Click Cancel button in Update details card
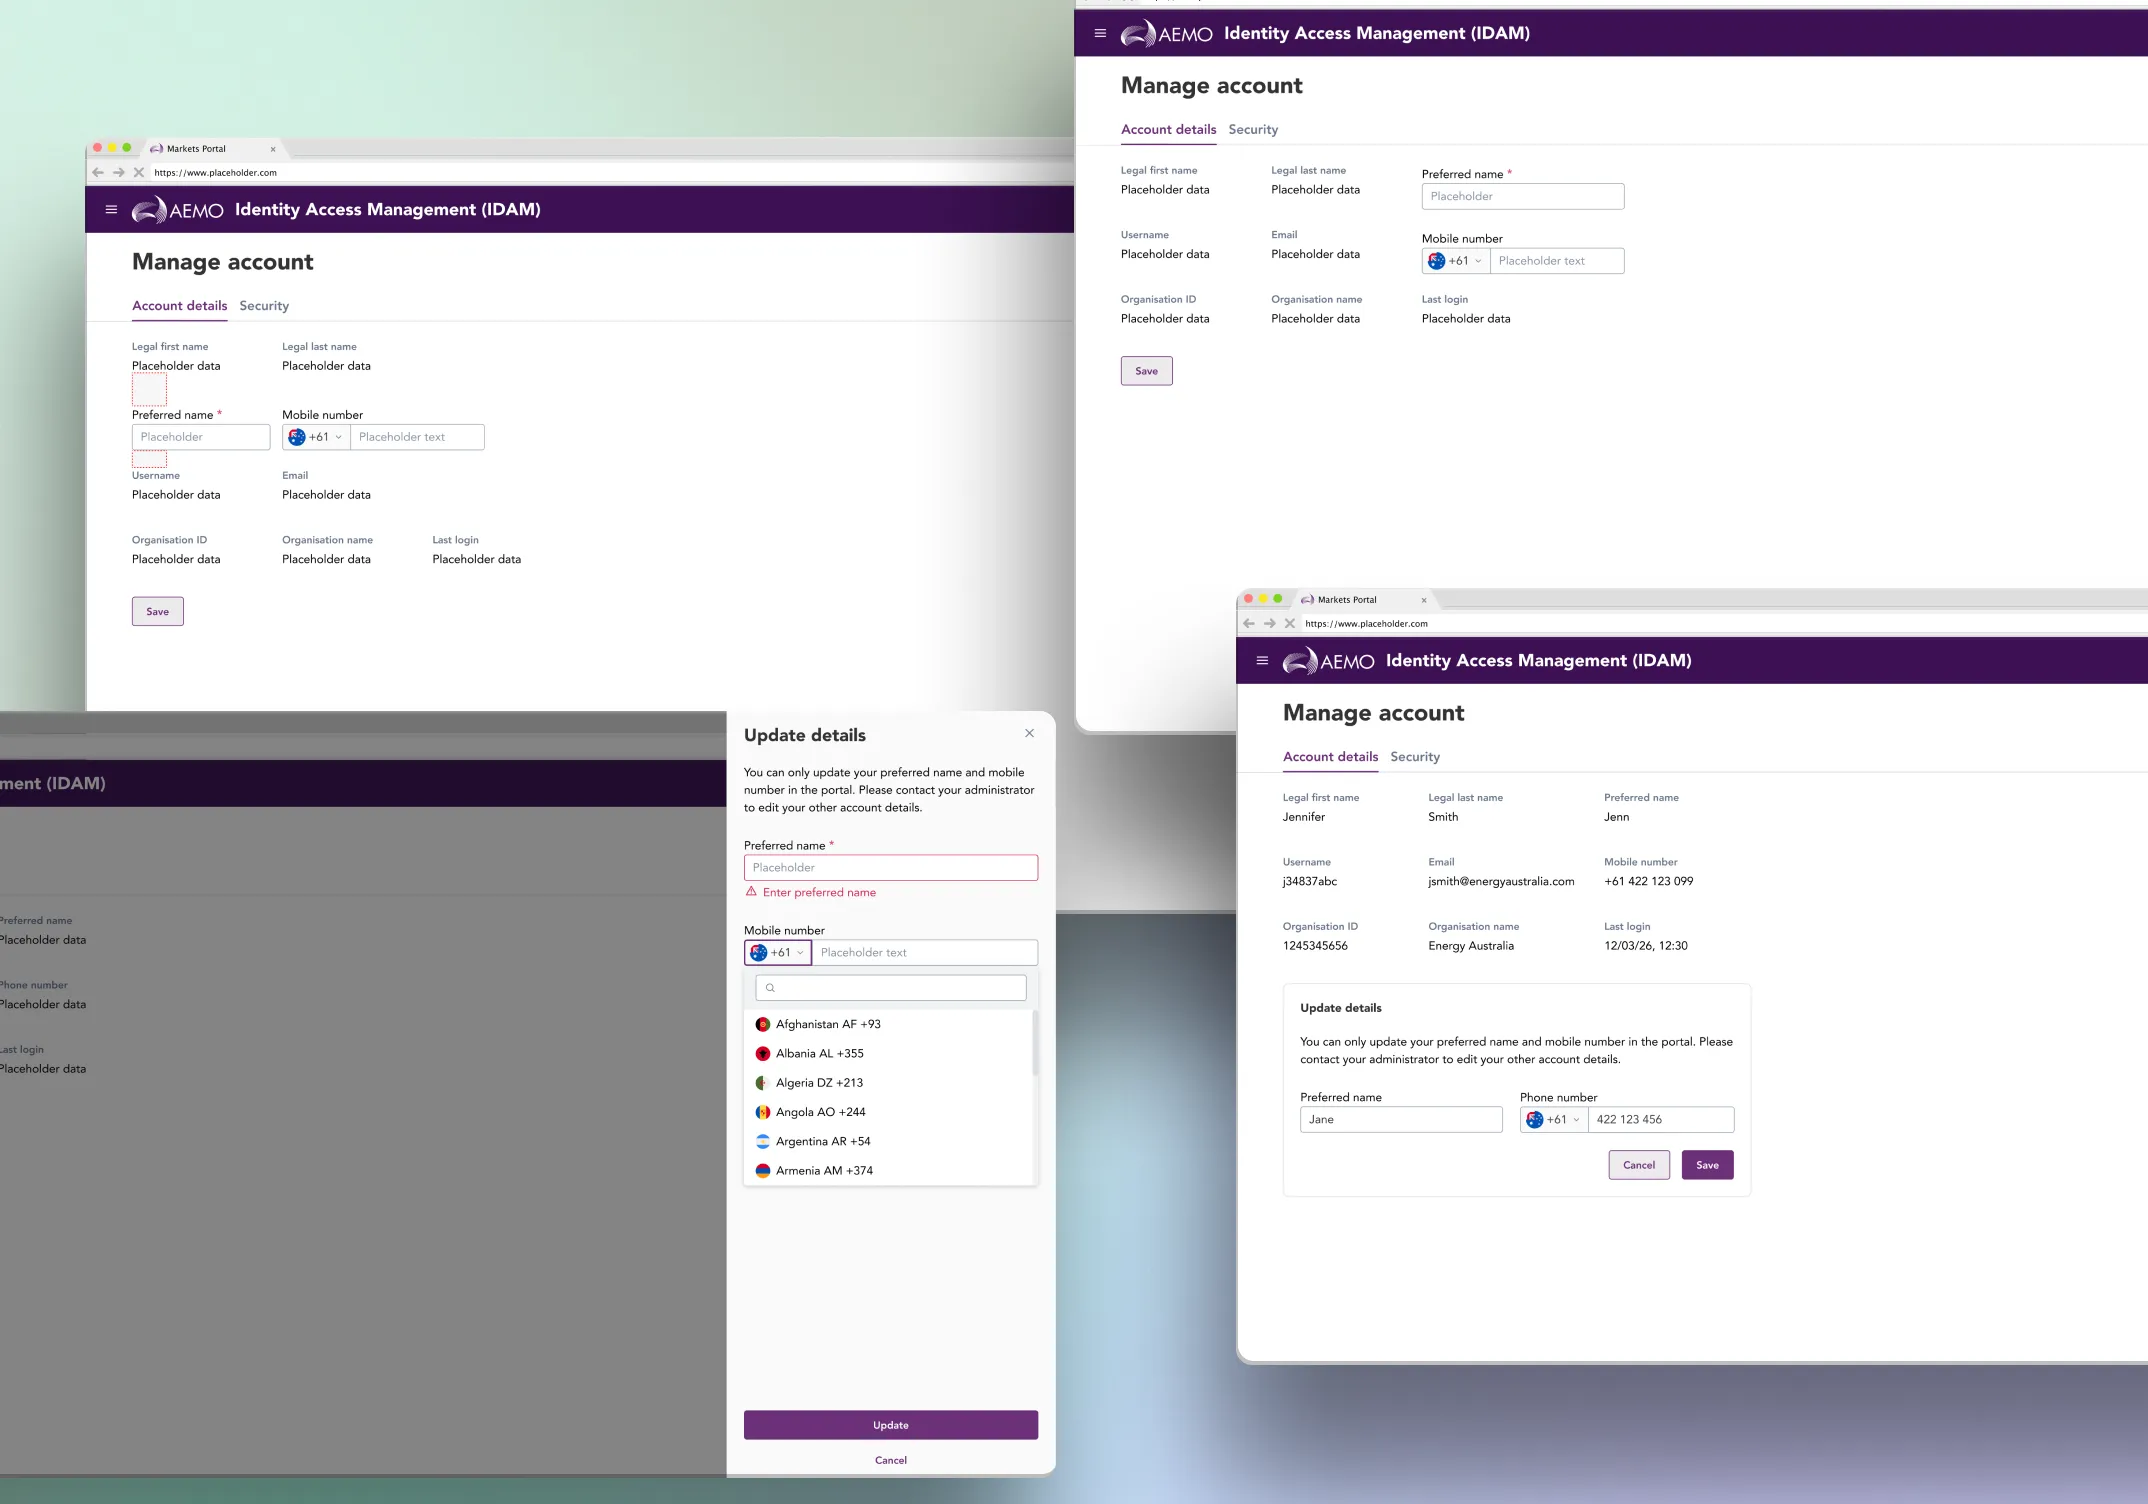The height and width of the screenshot is (1504, 2148). [x=1638, y=1165]
